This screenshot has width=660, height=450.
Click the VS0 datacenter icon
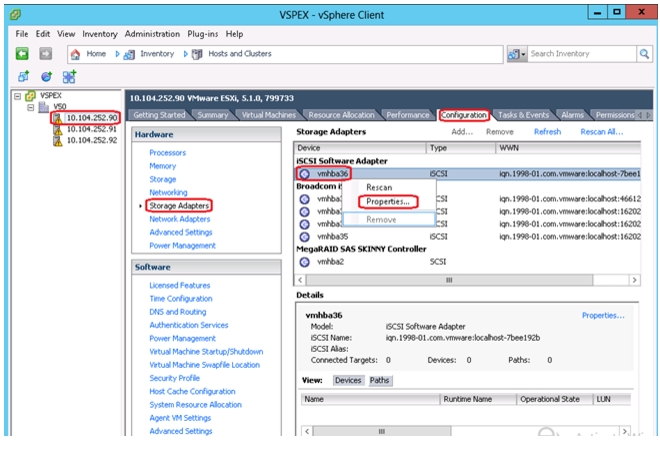44,107
